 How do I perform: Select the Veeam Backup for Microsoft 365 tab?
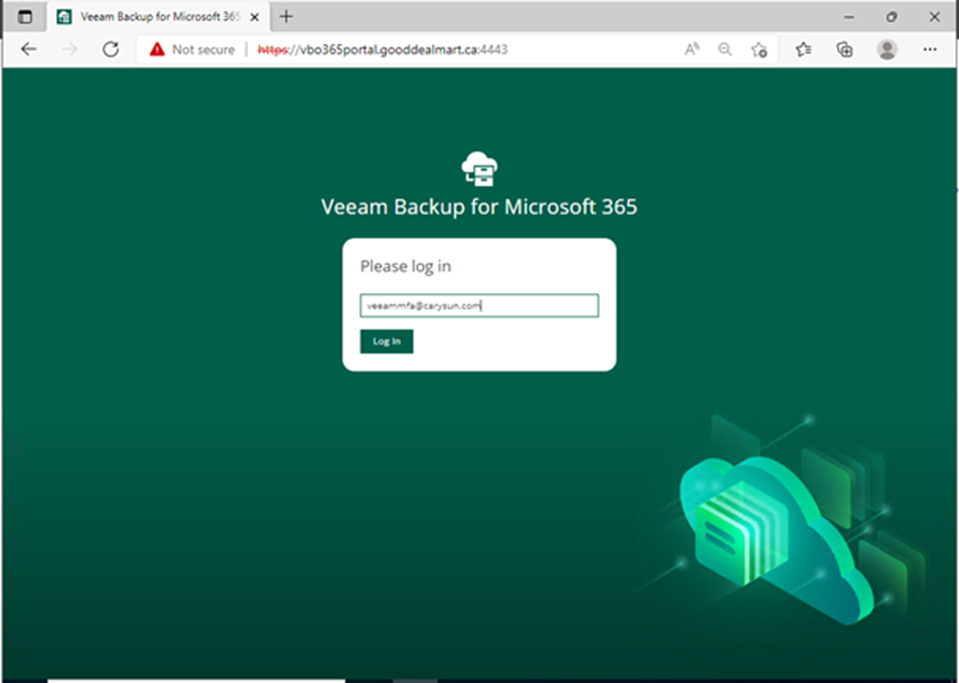[158, 17]
